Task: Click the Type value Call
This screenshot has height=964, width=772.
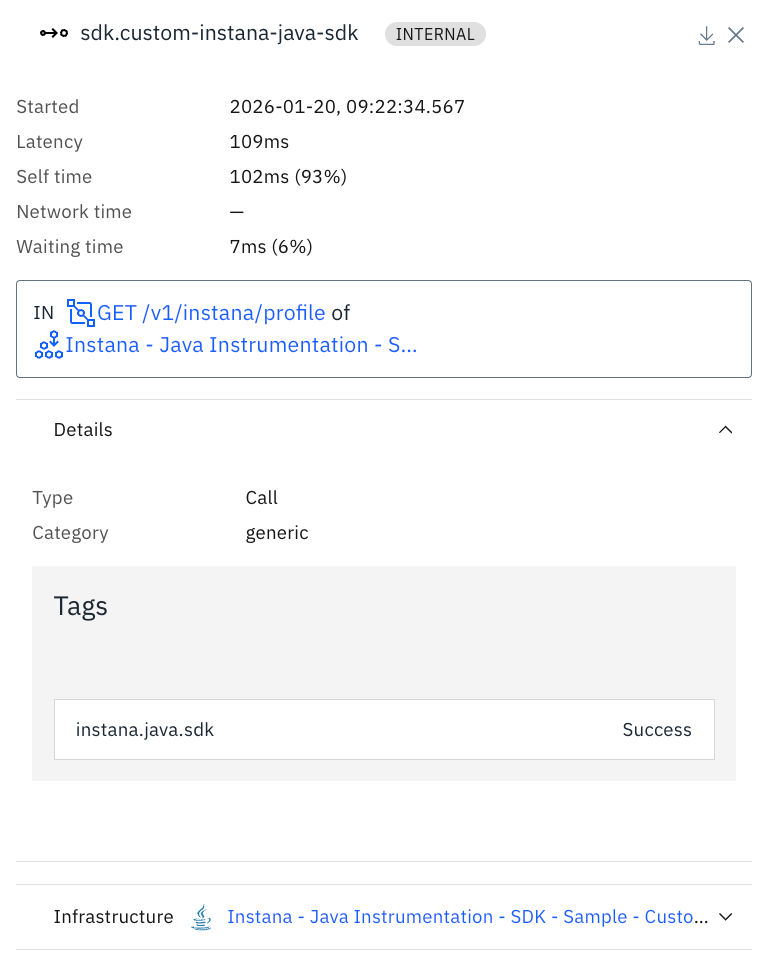Action: click(262, 498)
